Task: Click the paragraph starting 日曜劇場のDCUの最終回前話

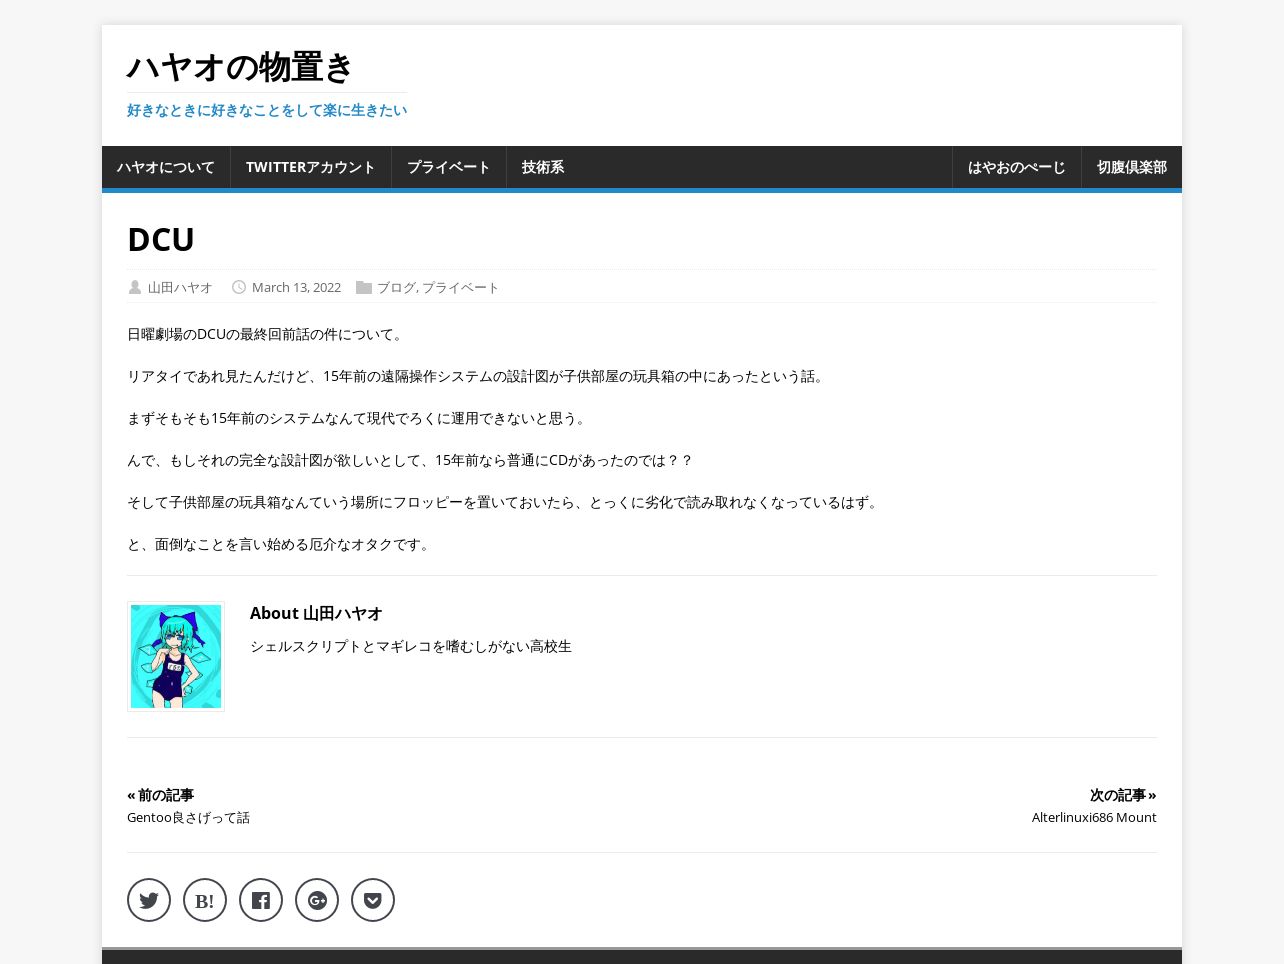Action: pyautogui.click(x=266, y=334)
